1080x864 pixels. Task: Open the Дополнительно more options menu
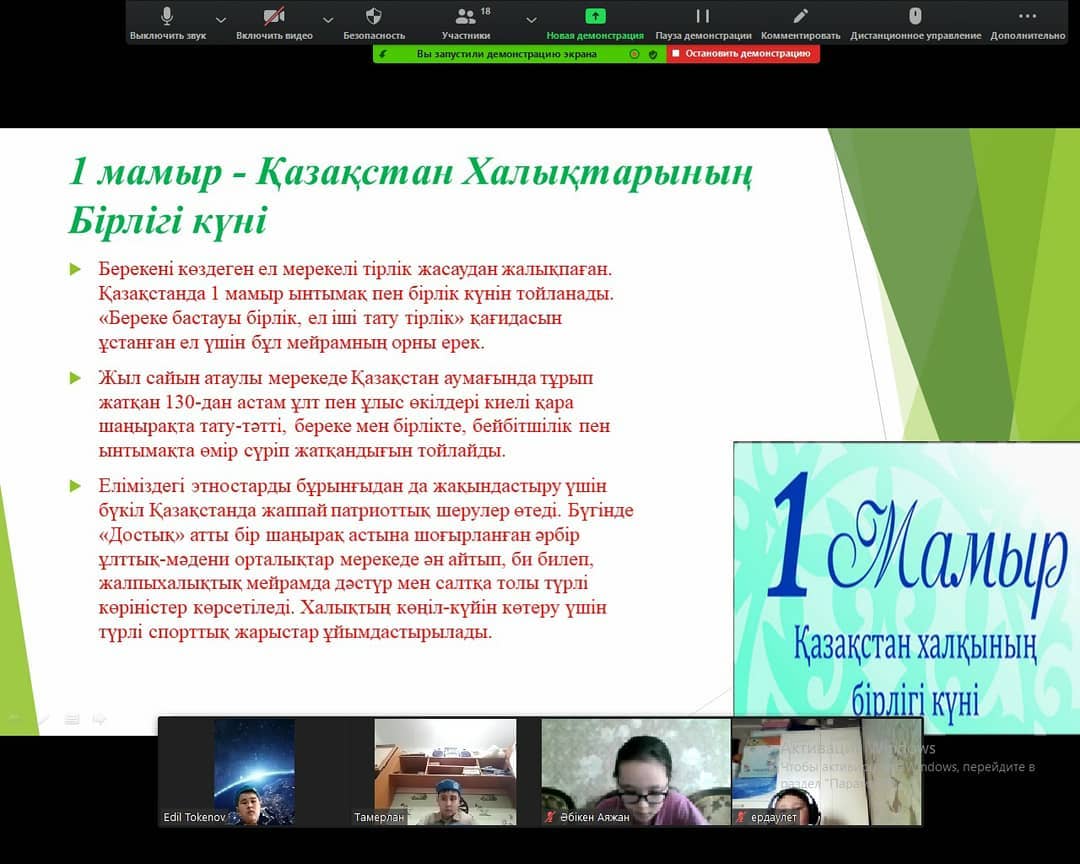[x=1028, y=23]
